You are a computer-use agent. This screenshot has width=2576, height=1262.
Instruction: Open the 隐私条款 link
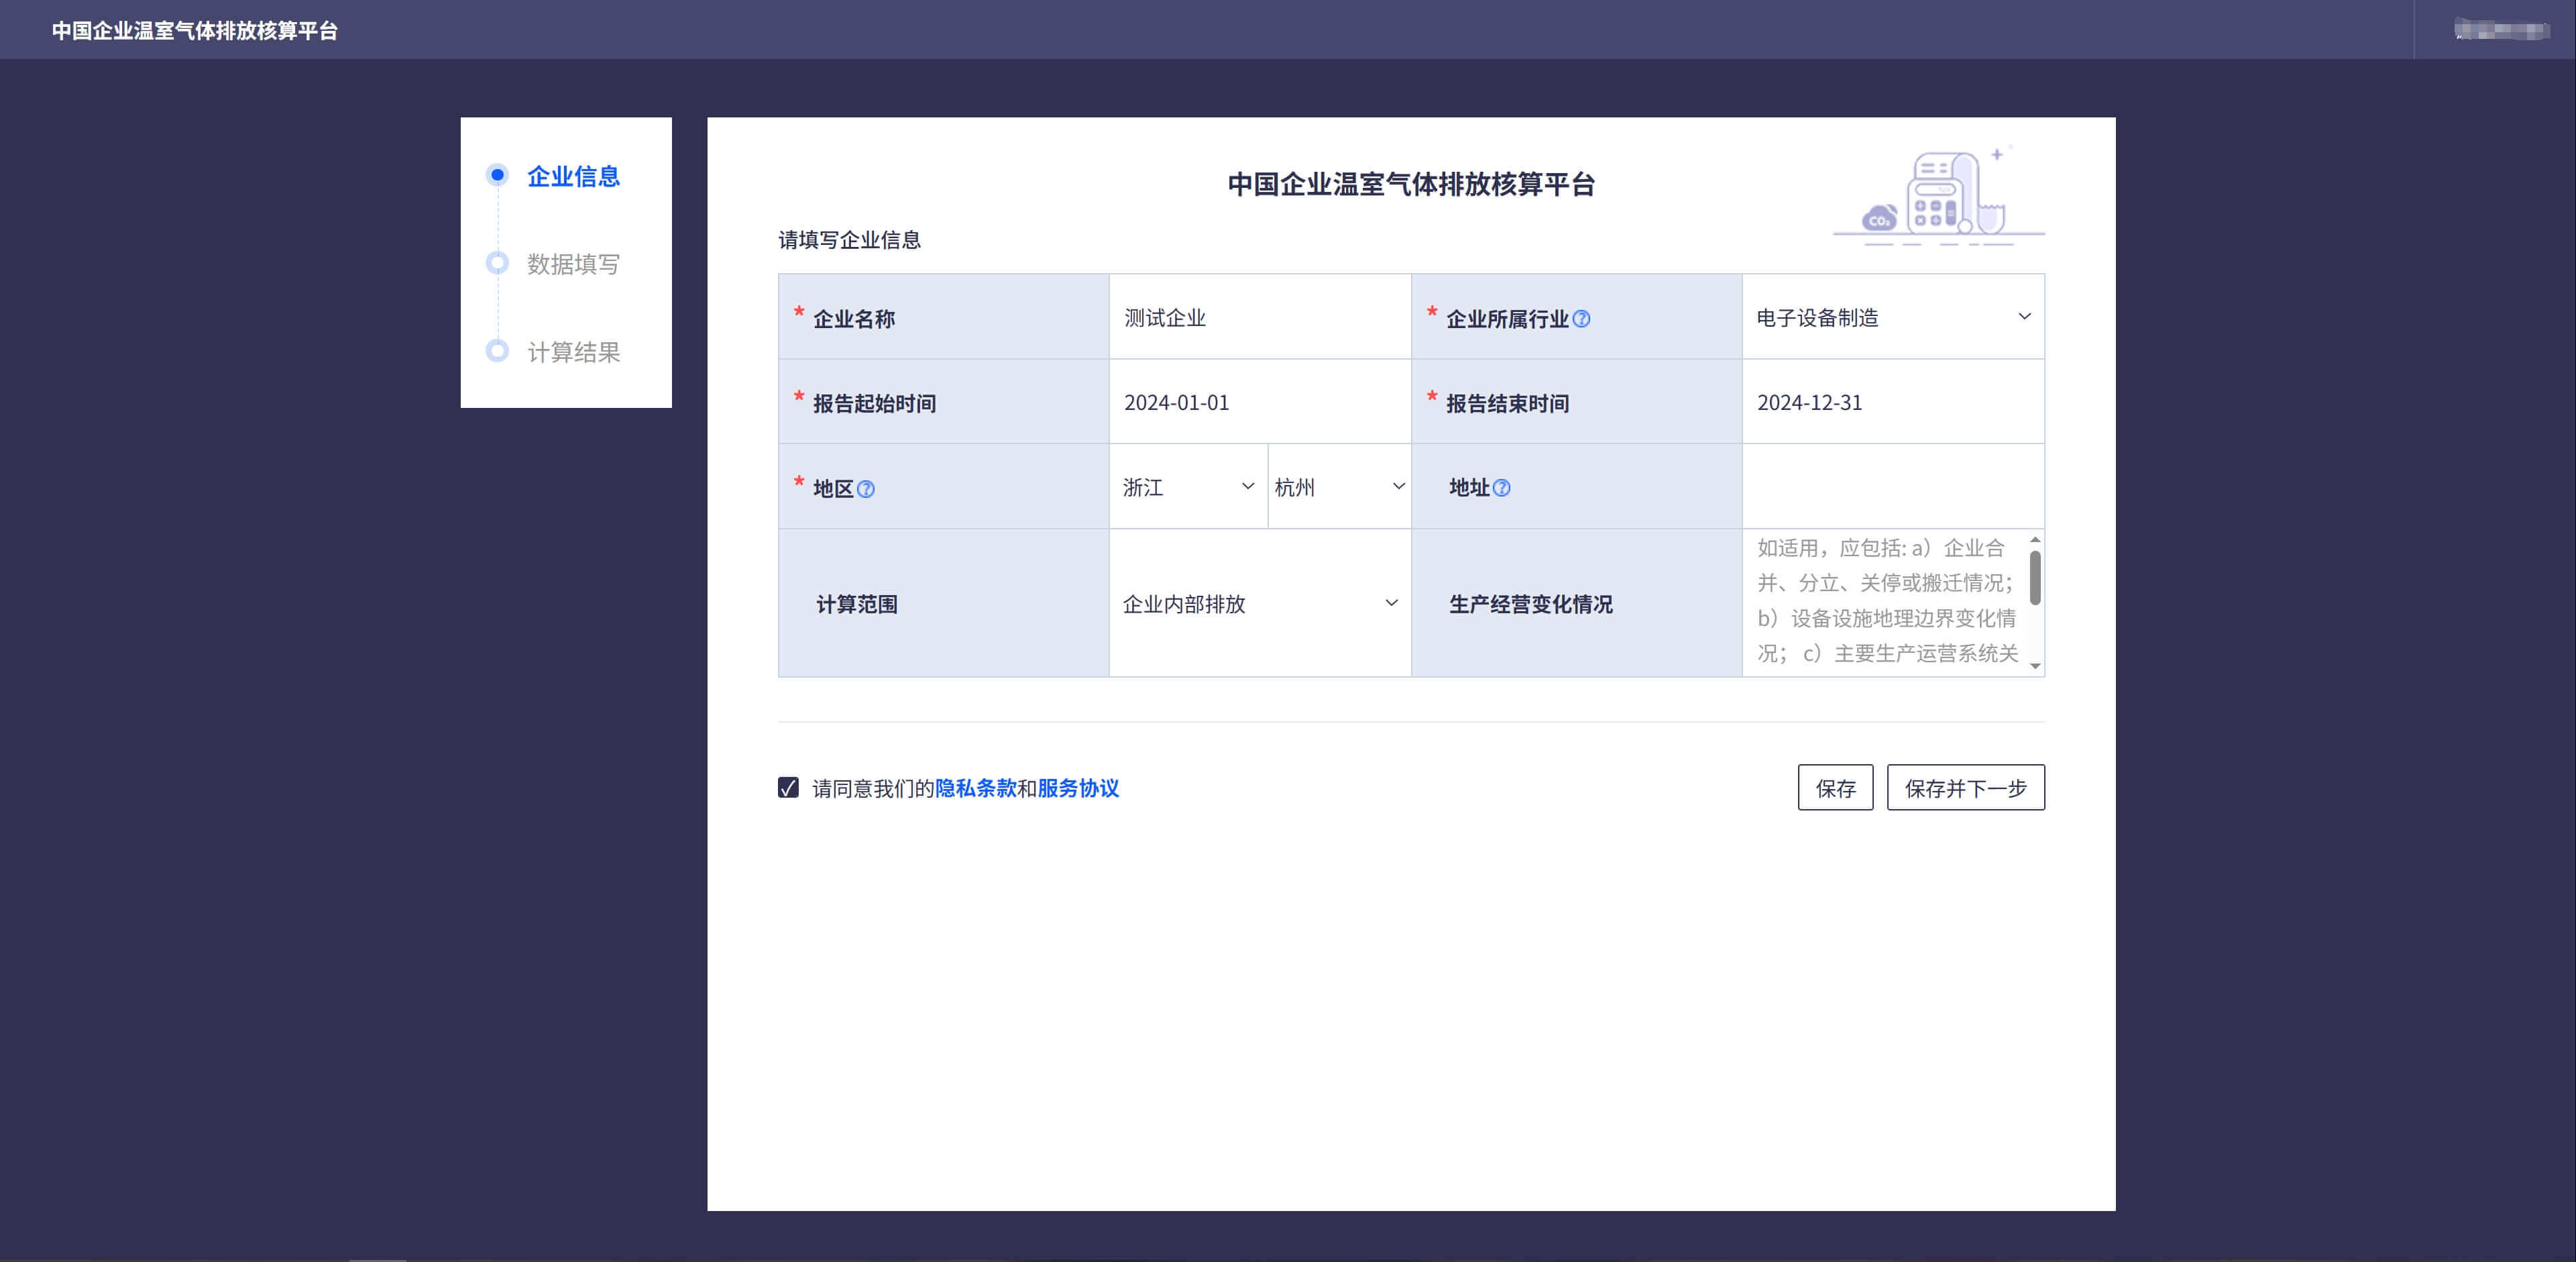point(975,788)
